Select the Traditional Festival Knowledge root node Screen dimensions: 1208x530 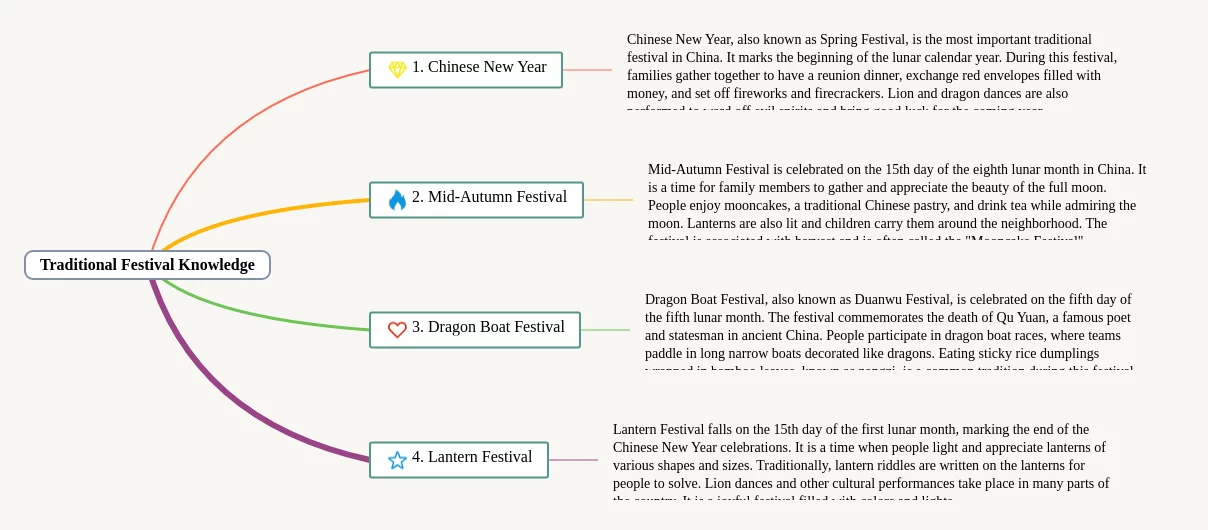(147, 265)
